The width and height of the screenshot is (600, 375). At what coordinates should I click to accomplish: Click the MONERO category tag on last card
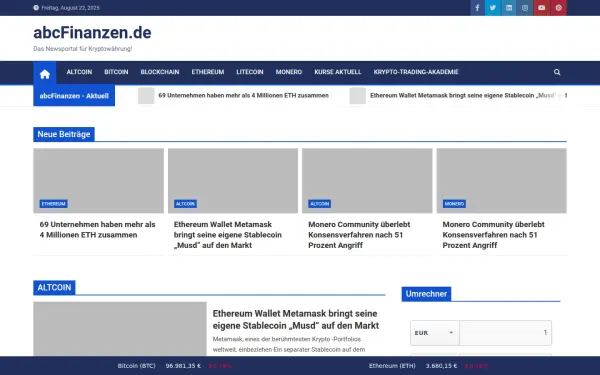coord(454,204)
